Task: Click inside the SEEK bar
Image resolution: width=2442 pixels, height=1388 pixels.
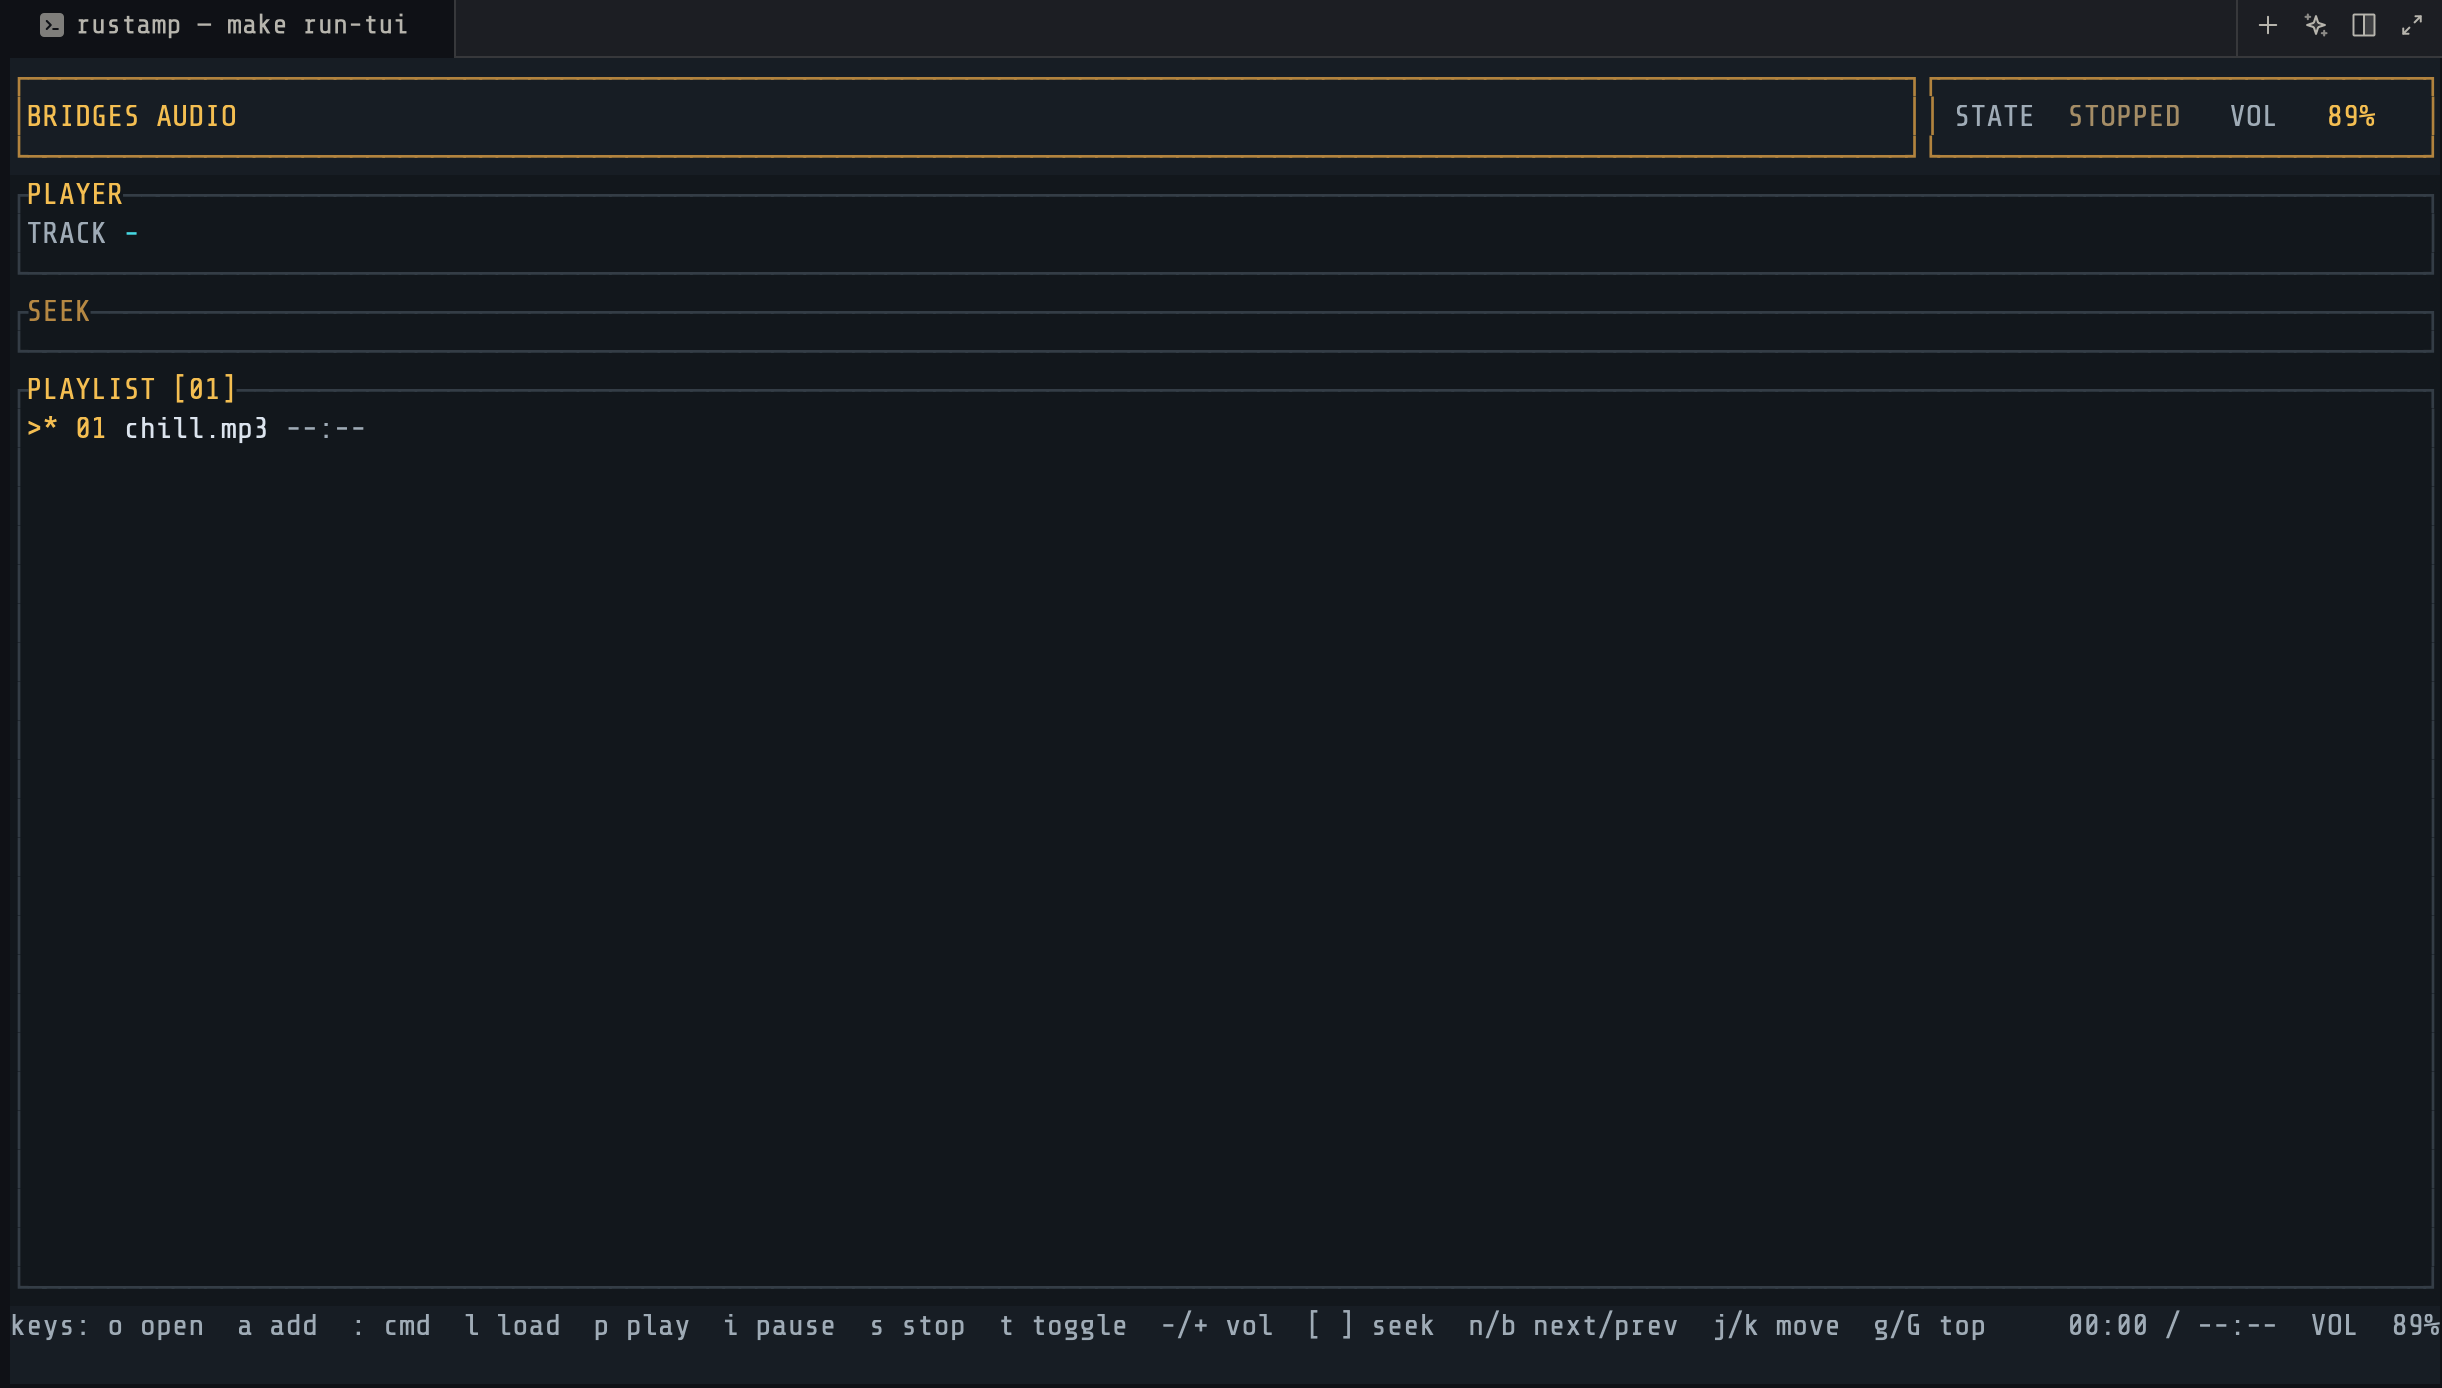Action: pyautogui.click(x=1224, y=333)
